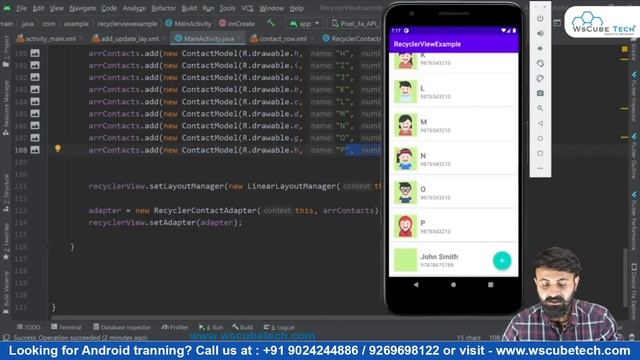Click emulator sidebar home circle icon
This screenshot has width=640, height=360.
540,138
